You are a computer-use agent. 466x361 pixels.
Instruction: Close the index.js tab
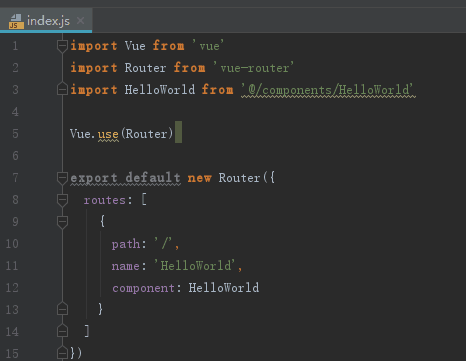[x=80, y=21]
